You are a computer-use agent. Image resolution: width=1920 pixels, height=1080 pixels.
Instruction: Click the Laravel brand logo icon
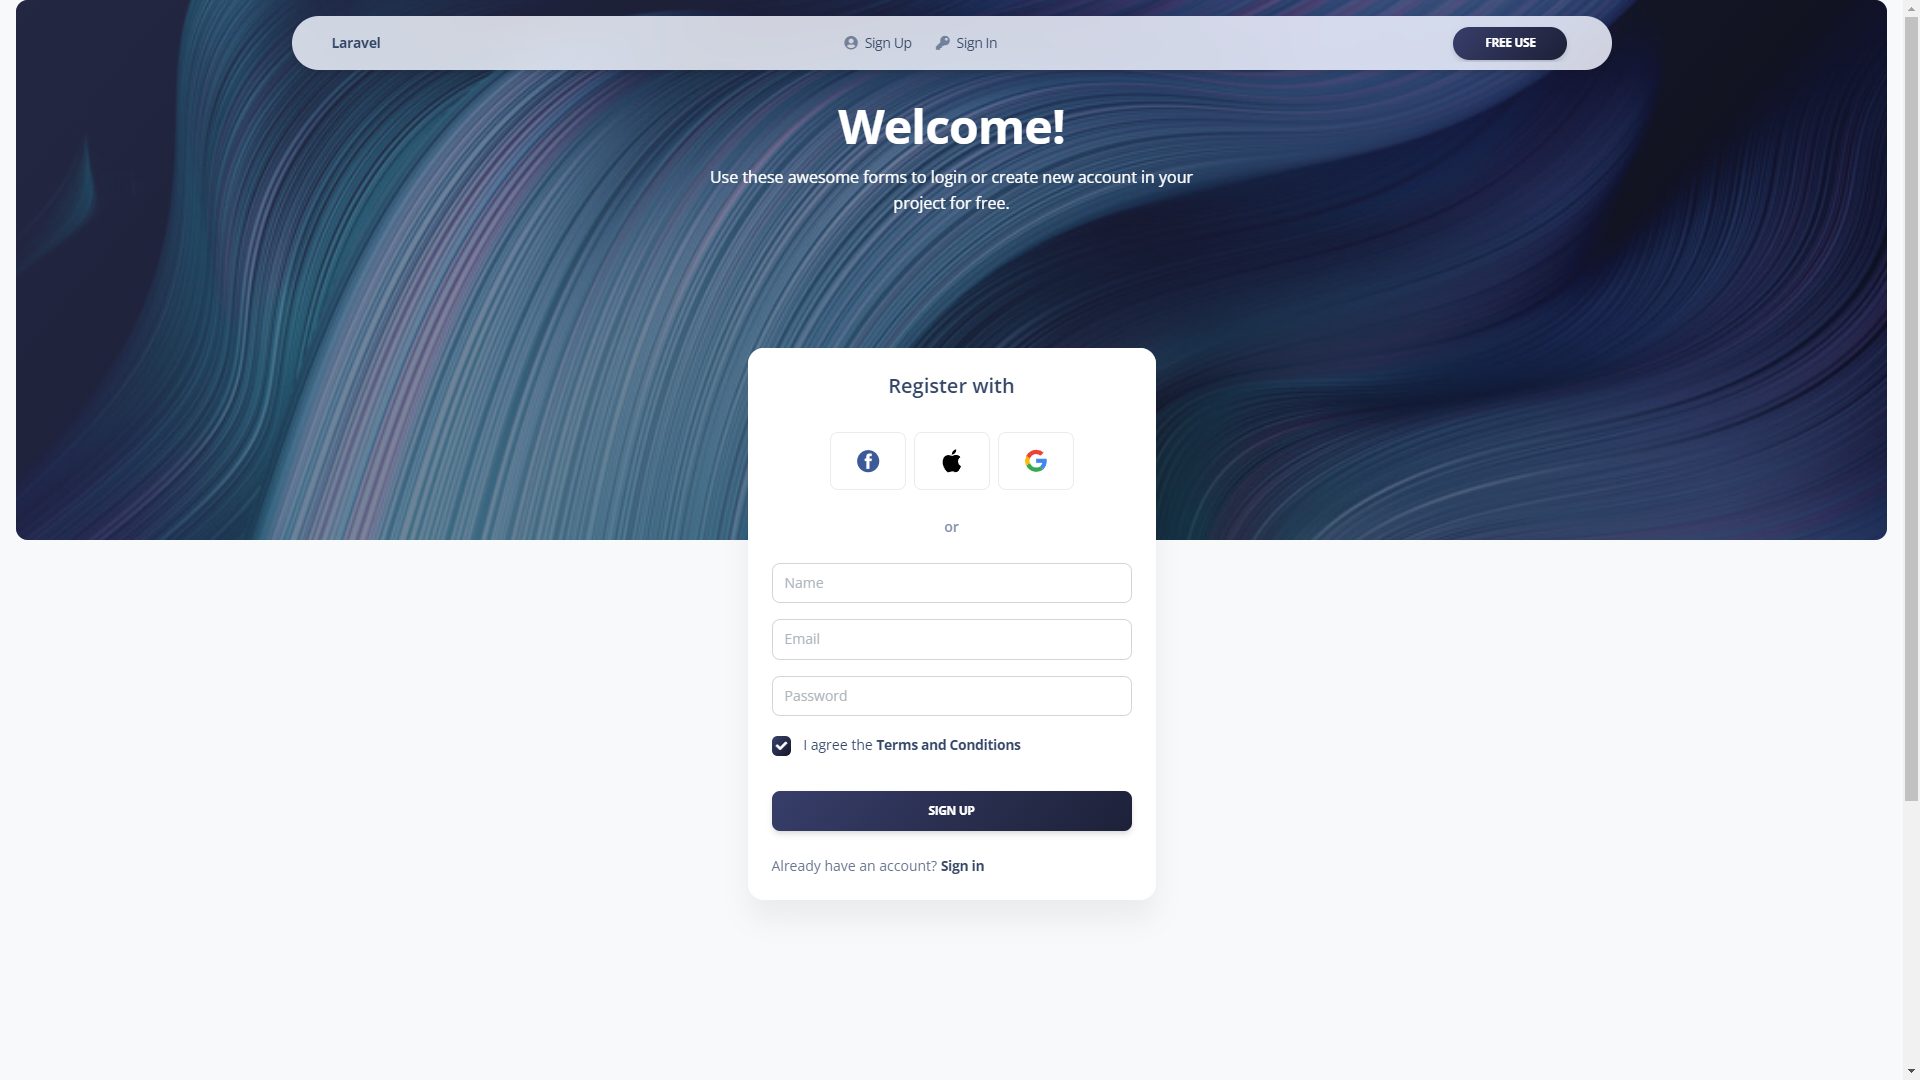355,42
